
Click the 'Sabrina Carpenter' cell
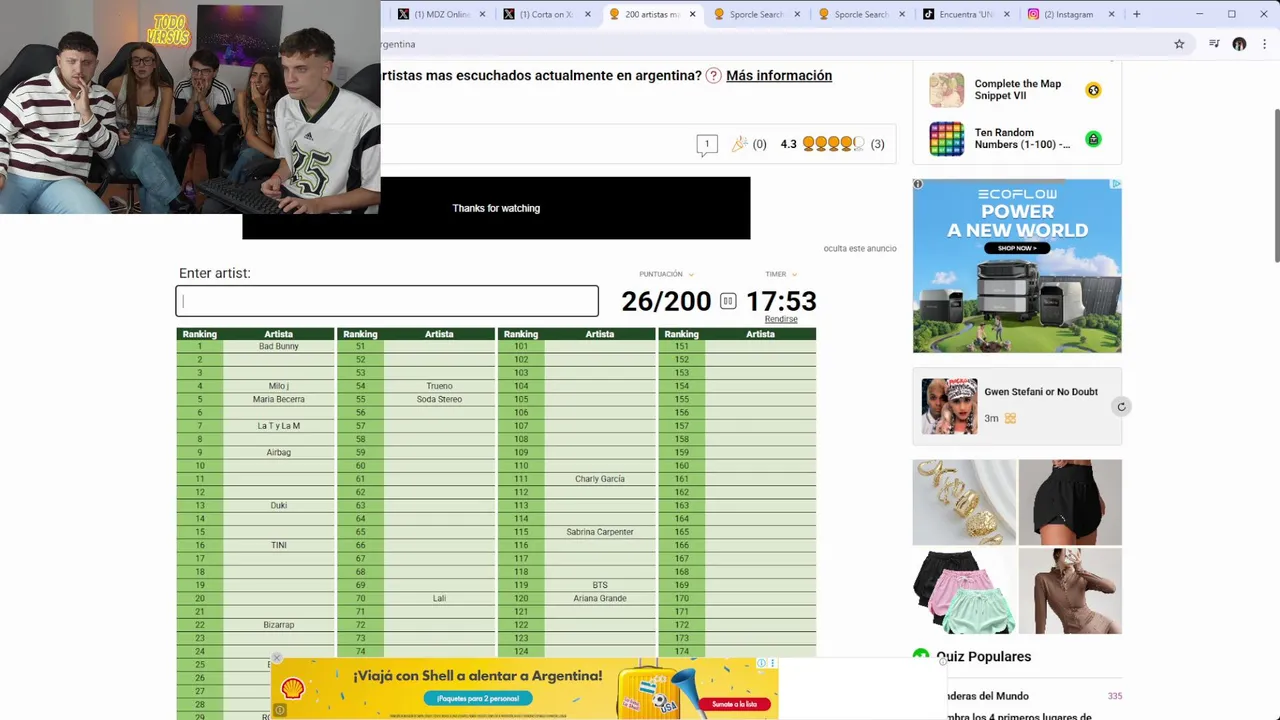(600, 532)
